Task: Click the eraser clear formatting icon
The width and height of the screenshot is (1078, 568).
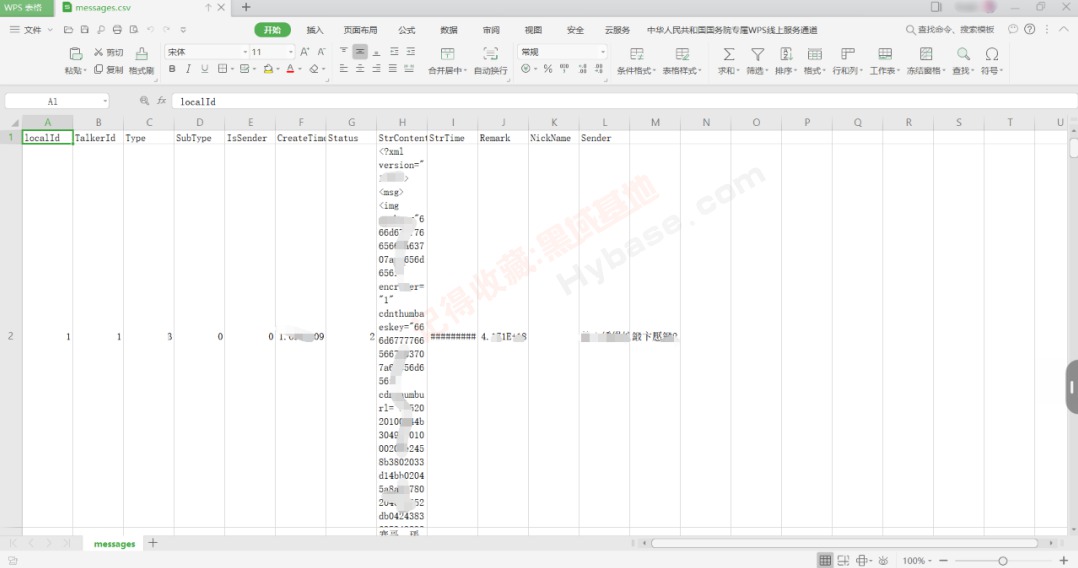Action: coord(314,69)
